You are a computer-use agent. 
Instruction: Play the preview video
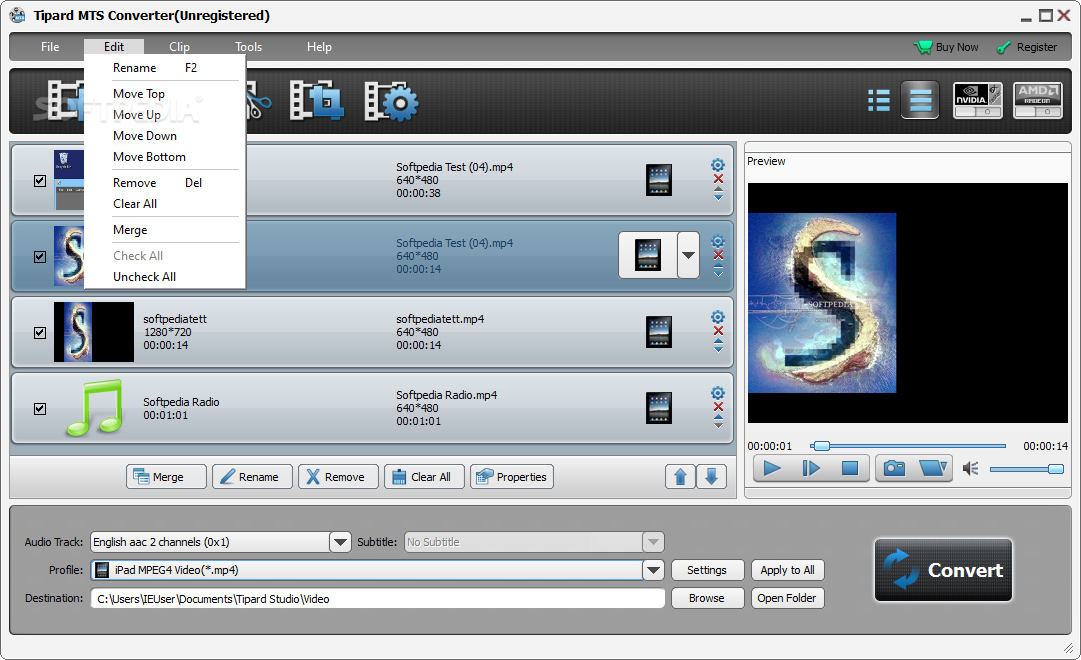772,468
